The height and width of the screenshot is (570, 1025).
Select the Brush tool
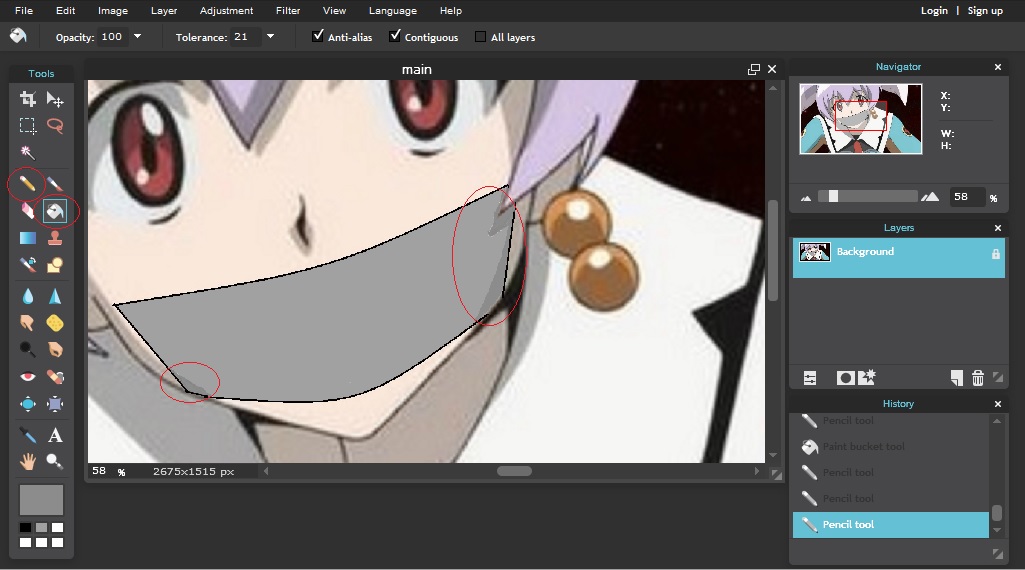[55, 184]
